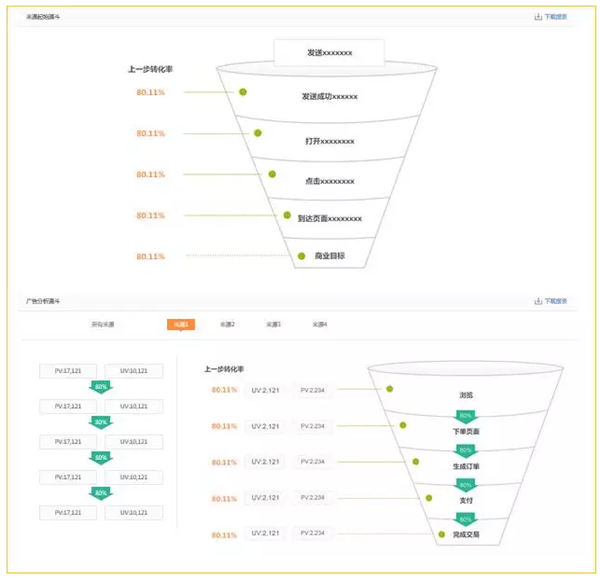The width and height of the screenshot is (600, 580).
Task: Click the topmost PV:17,121 box on the left
Action: click(68, 371)
